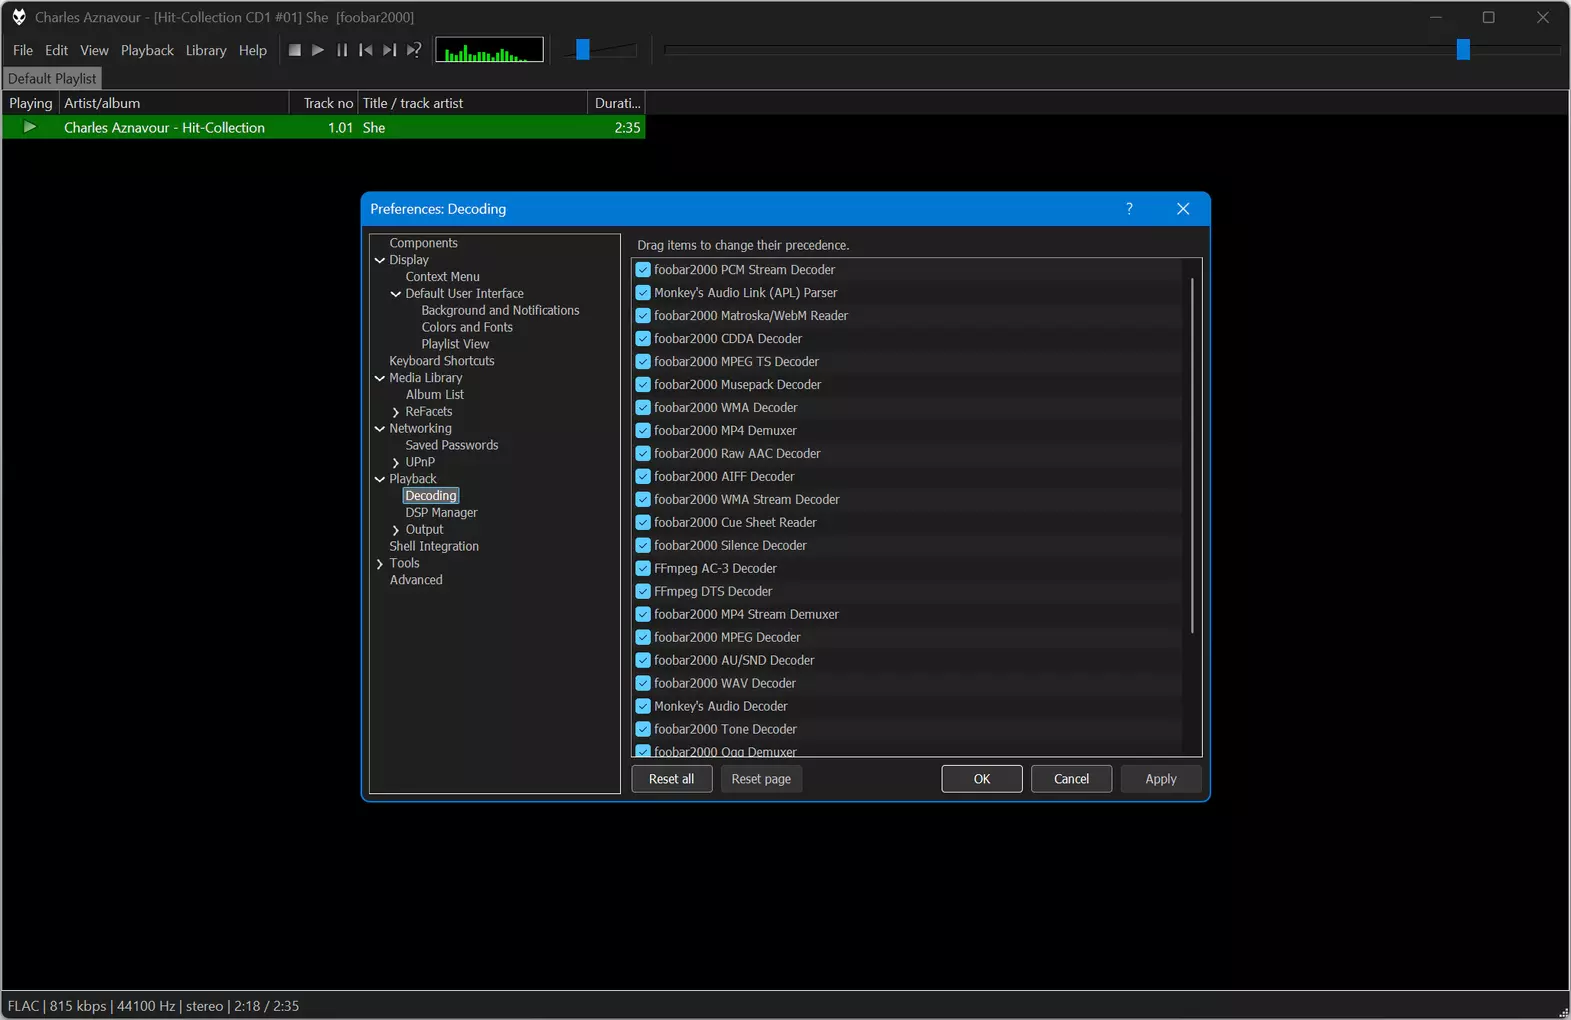
Task: Uncheck foobar2000 CDDA Decoder
Action: (643, 339)
